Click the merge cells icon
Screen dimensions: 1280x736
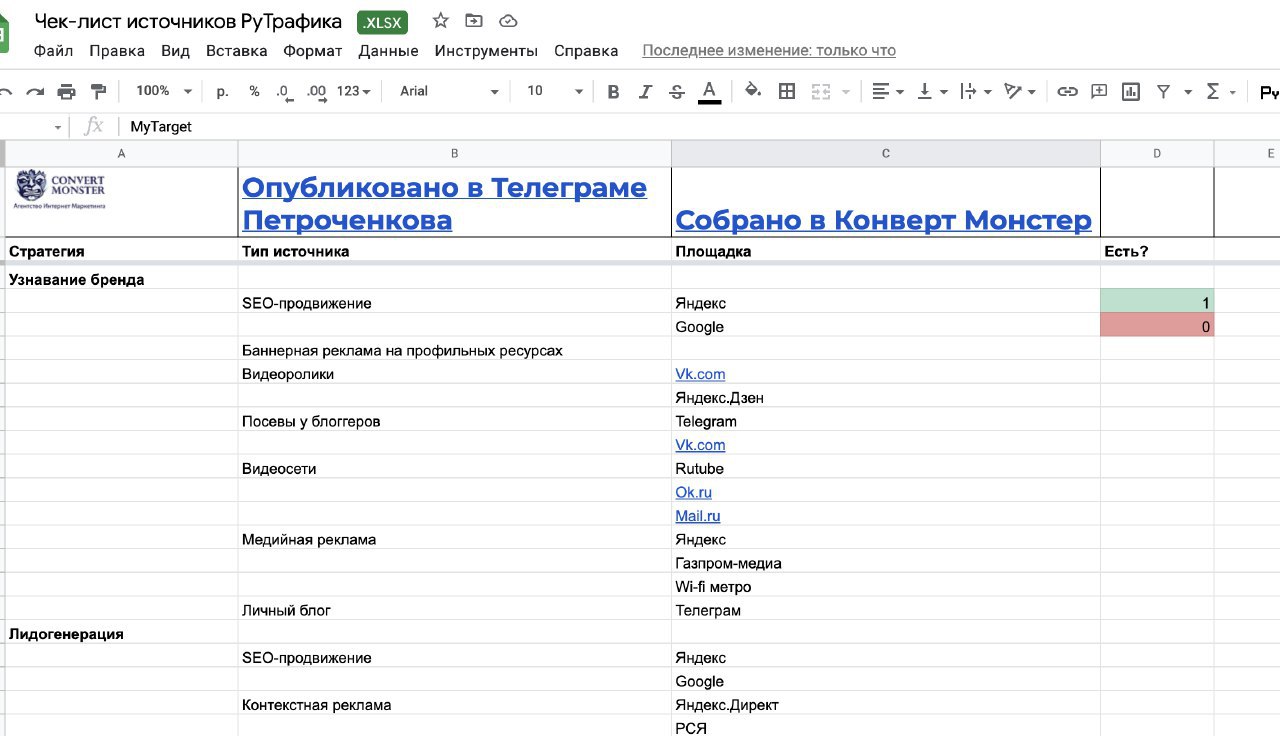coord(821,92)
